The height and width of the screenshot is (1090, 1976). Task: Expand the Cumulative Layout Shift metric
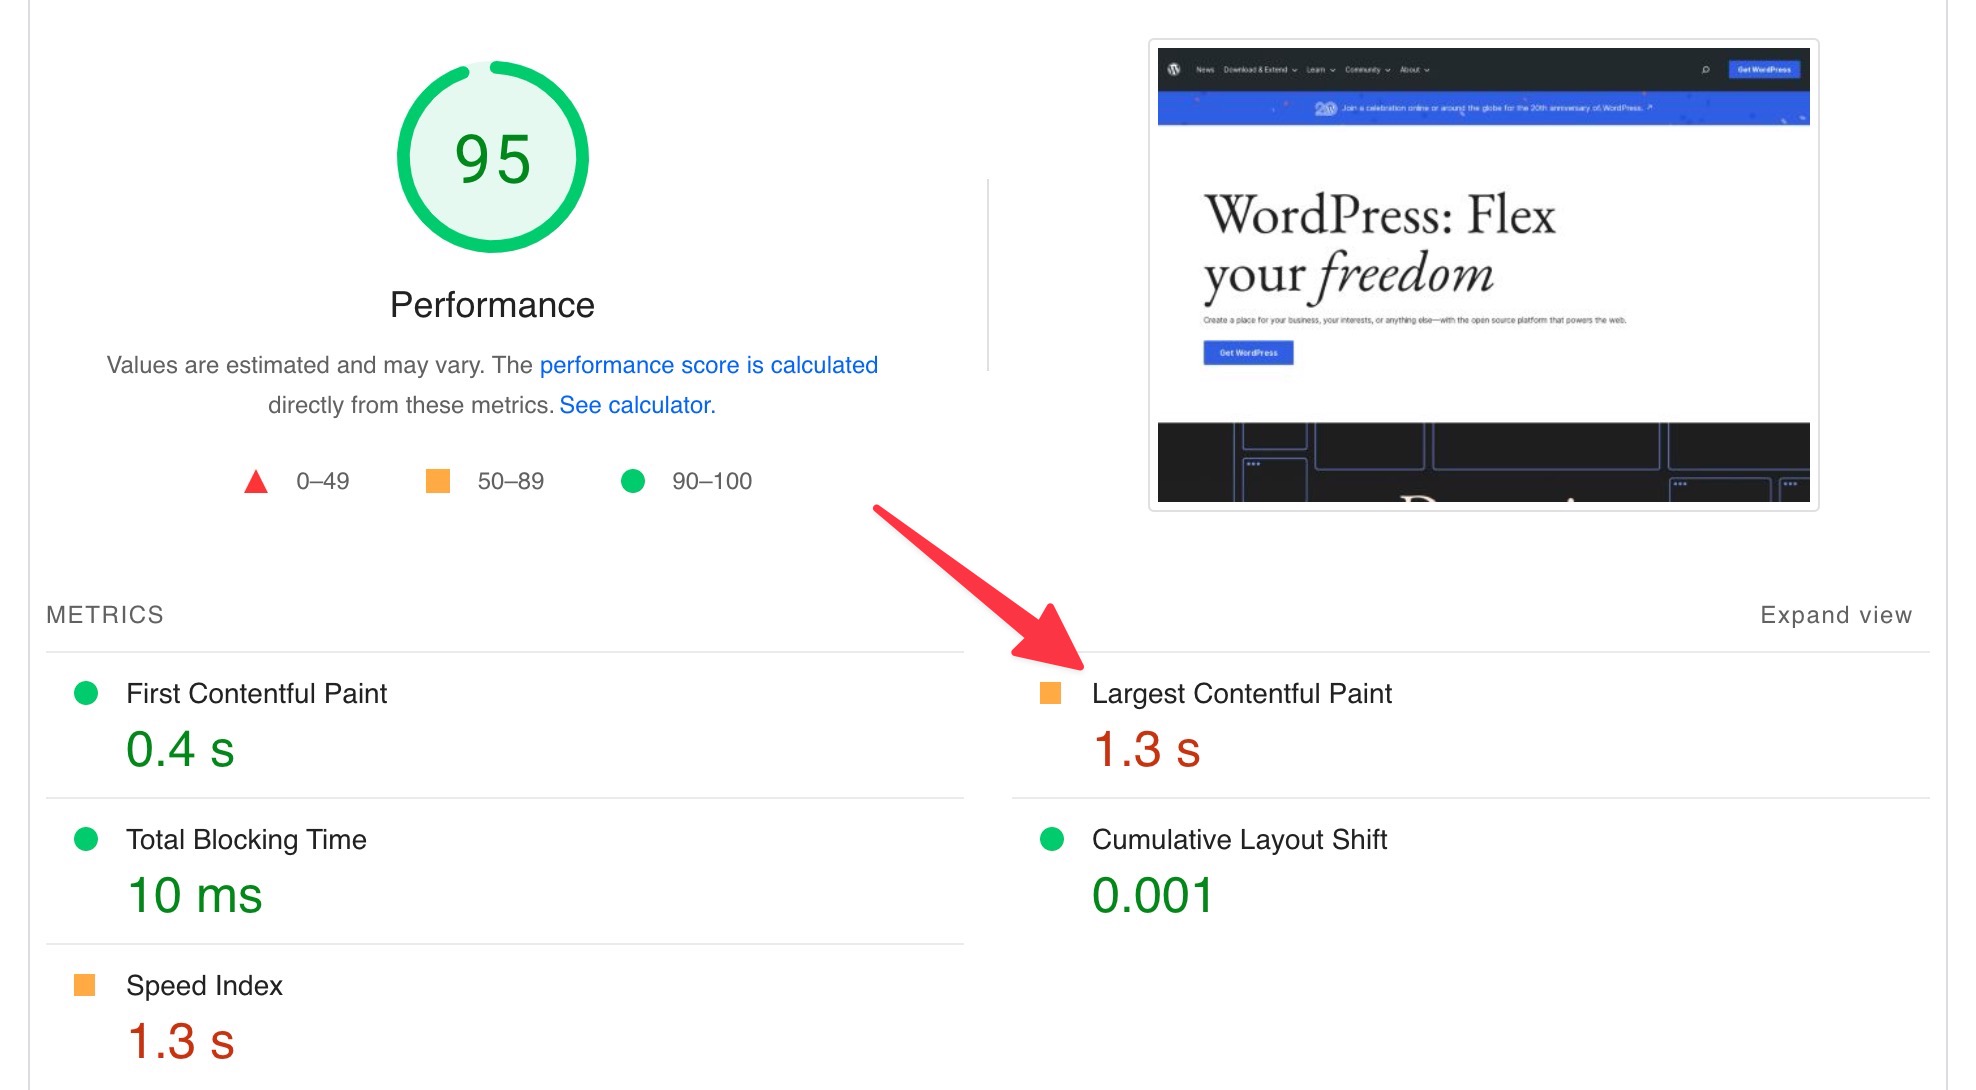(1238, 839)
